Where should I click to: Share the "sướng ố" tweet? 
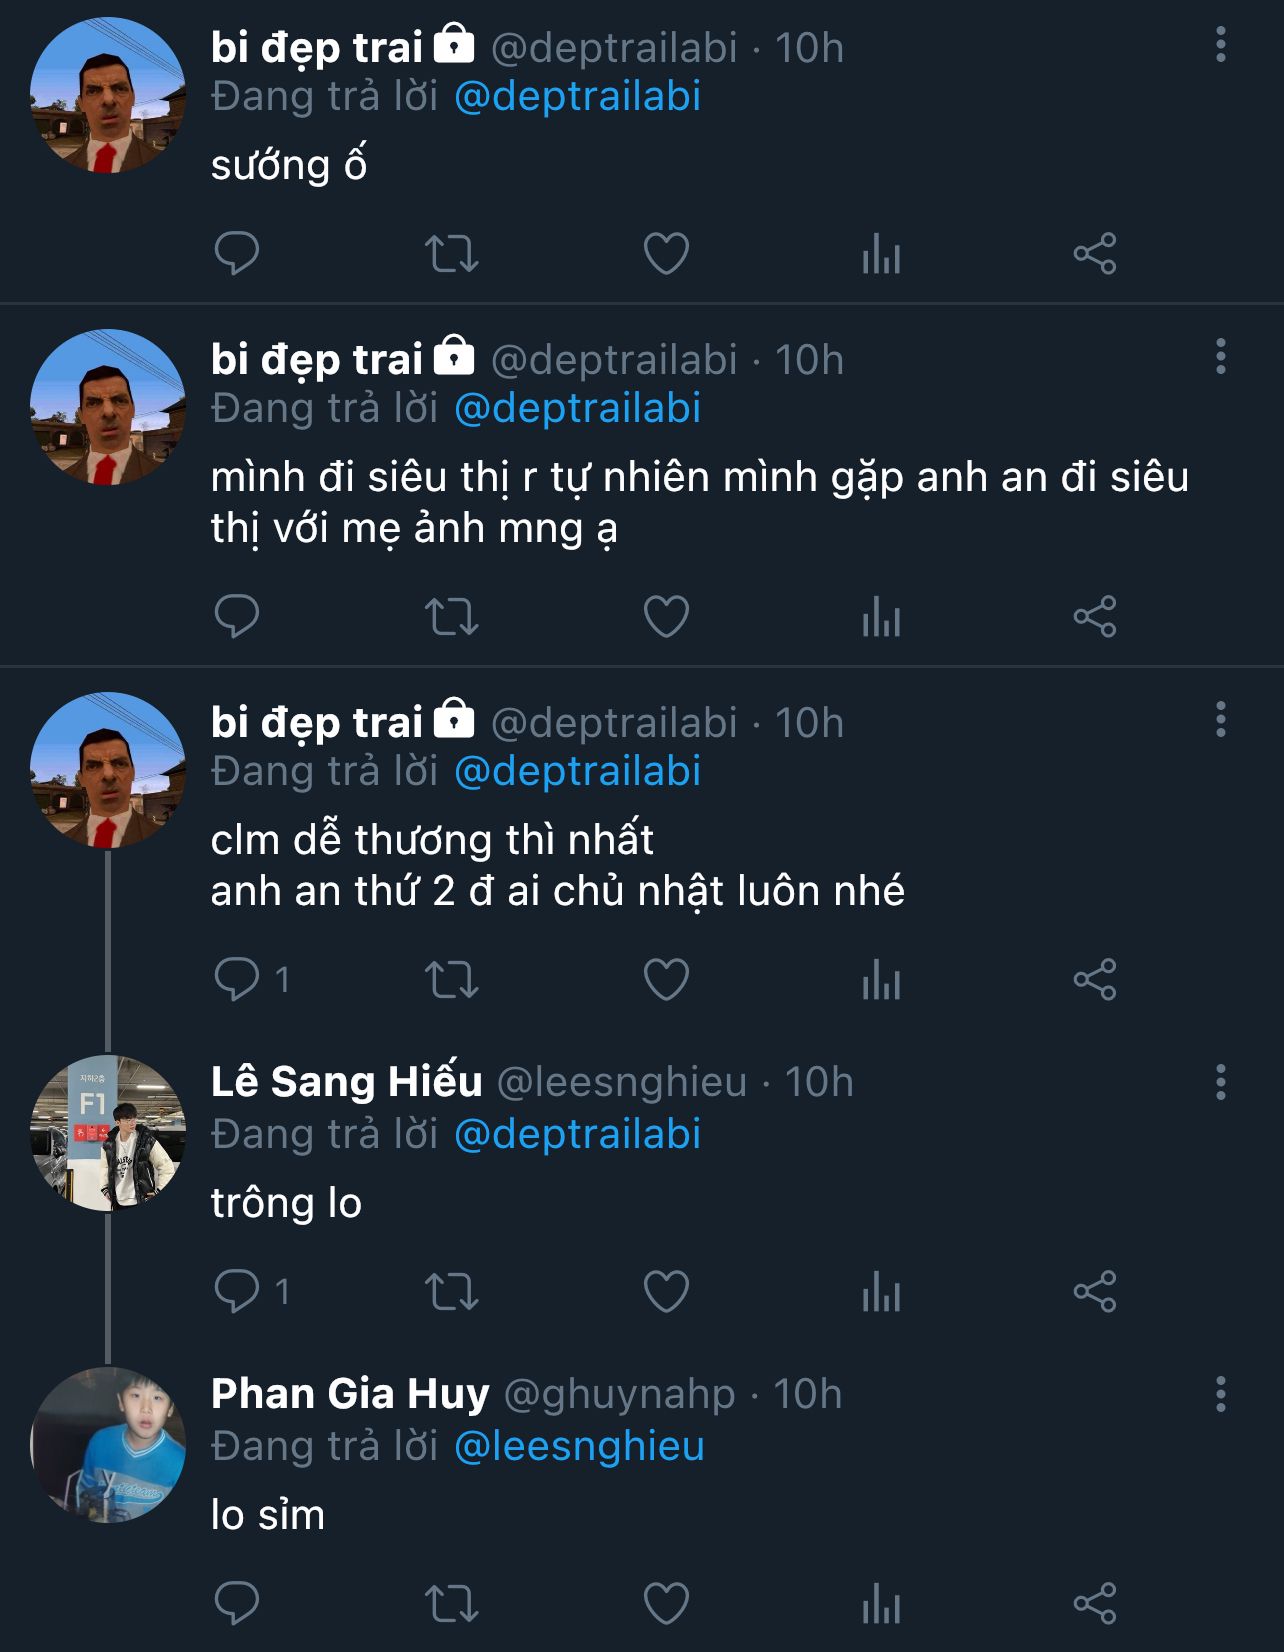click(x=1094, y=253)
